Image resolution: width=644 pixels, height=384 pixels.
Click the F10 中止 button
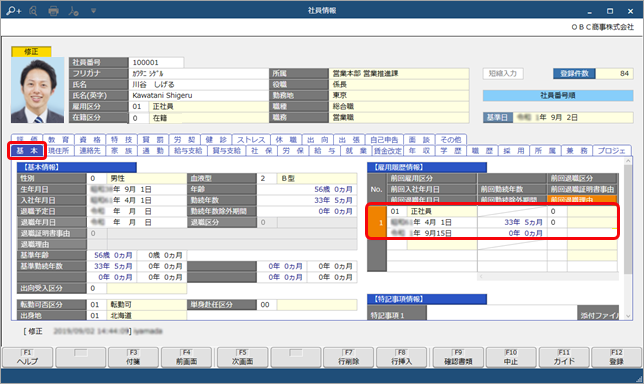(511, 357)
